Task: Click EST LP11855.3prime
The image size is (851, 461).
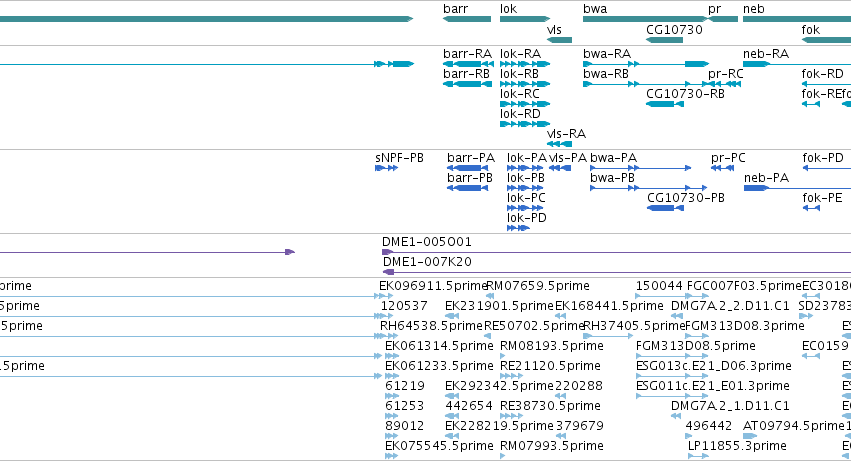Action: click(698, 456)
